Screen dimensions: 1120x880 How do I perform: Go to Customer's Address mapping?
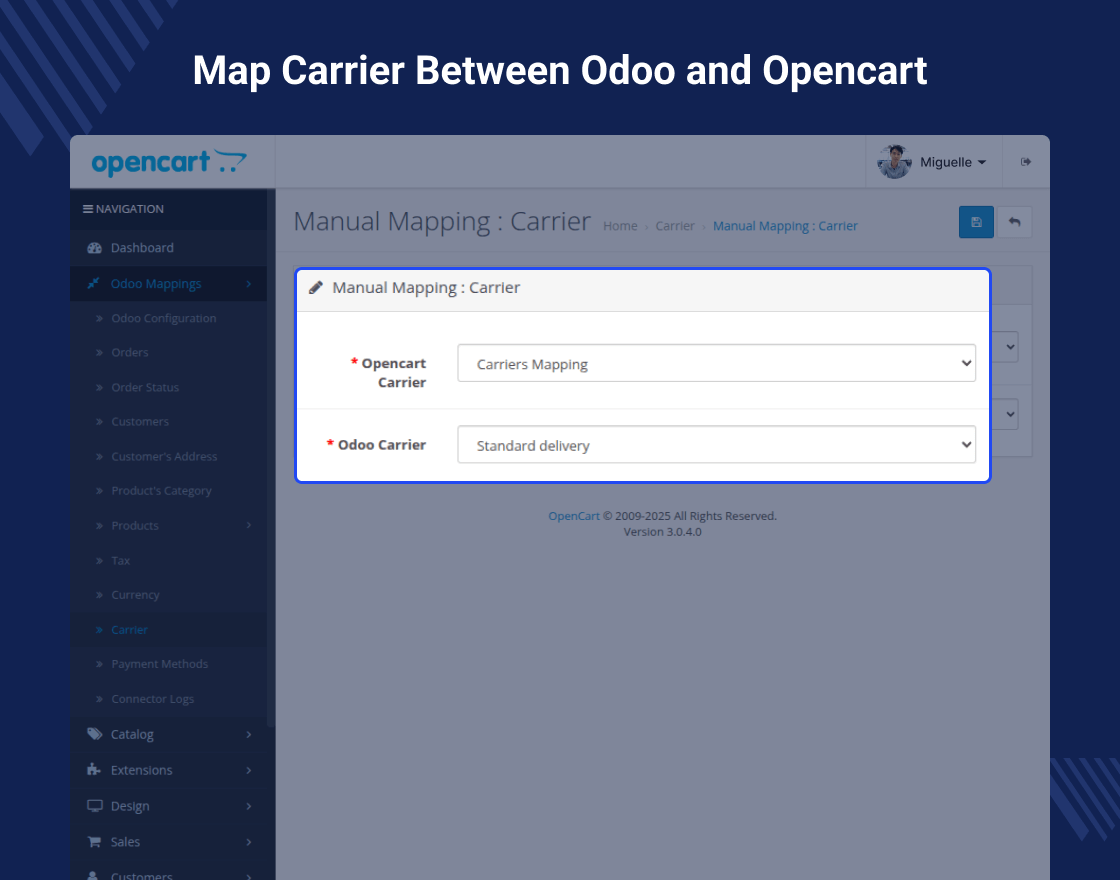click(164, 457)
